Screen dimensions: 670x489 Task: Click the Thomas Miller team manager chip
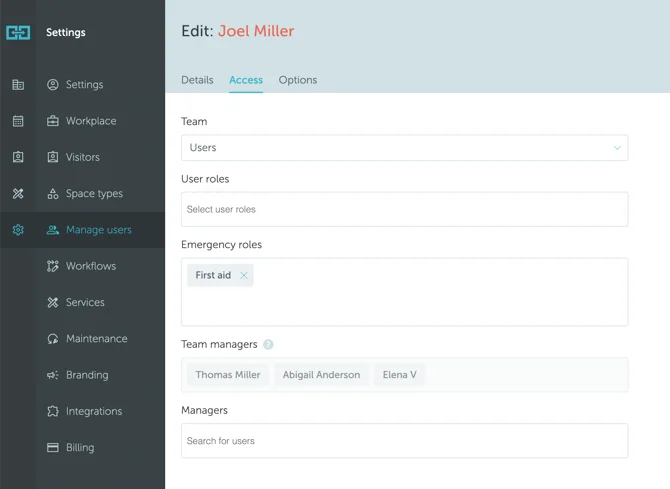[228, 375]
